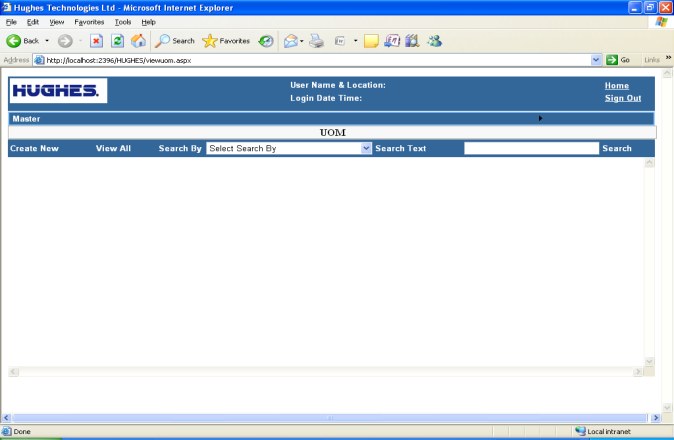
Task: Click the Stop loading icon
Action: 96,41
